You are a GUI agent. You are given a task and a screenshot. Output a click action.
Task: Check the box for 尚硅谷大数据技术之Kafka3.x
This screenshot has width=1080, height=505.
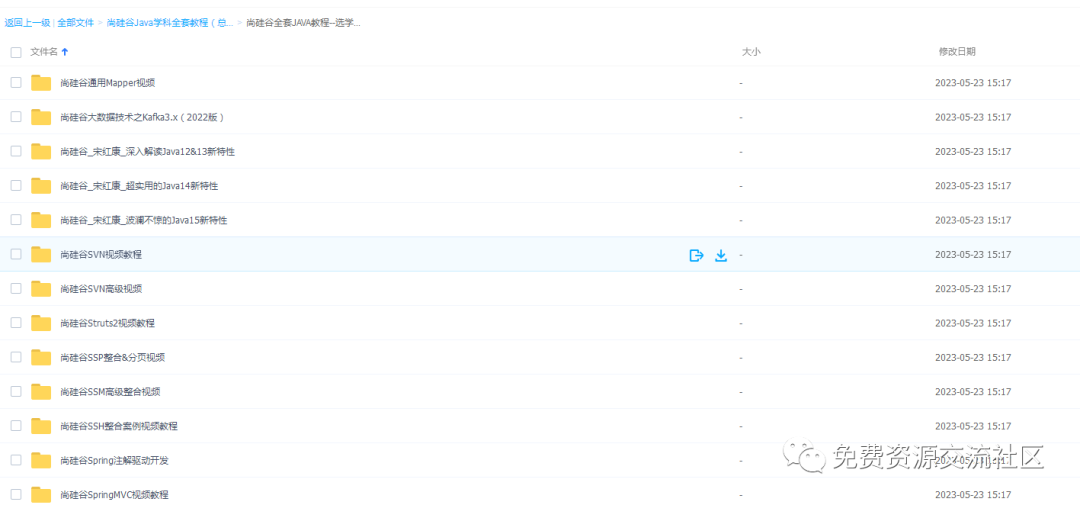click(16, 117)
